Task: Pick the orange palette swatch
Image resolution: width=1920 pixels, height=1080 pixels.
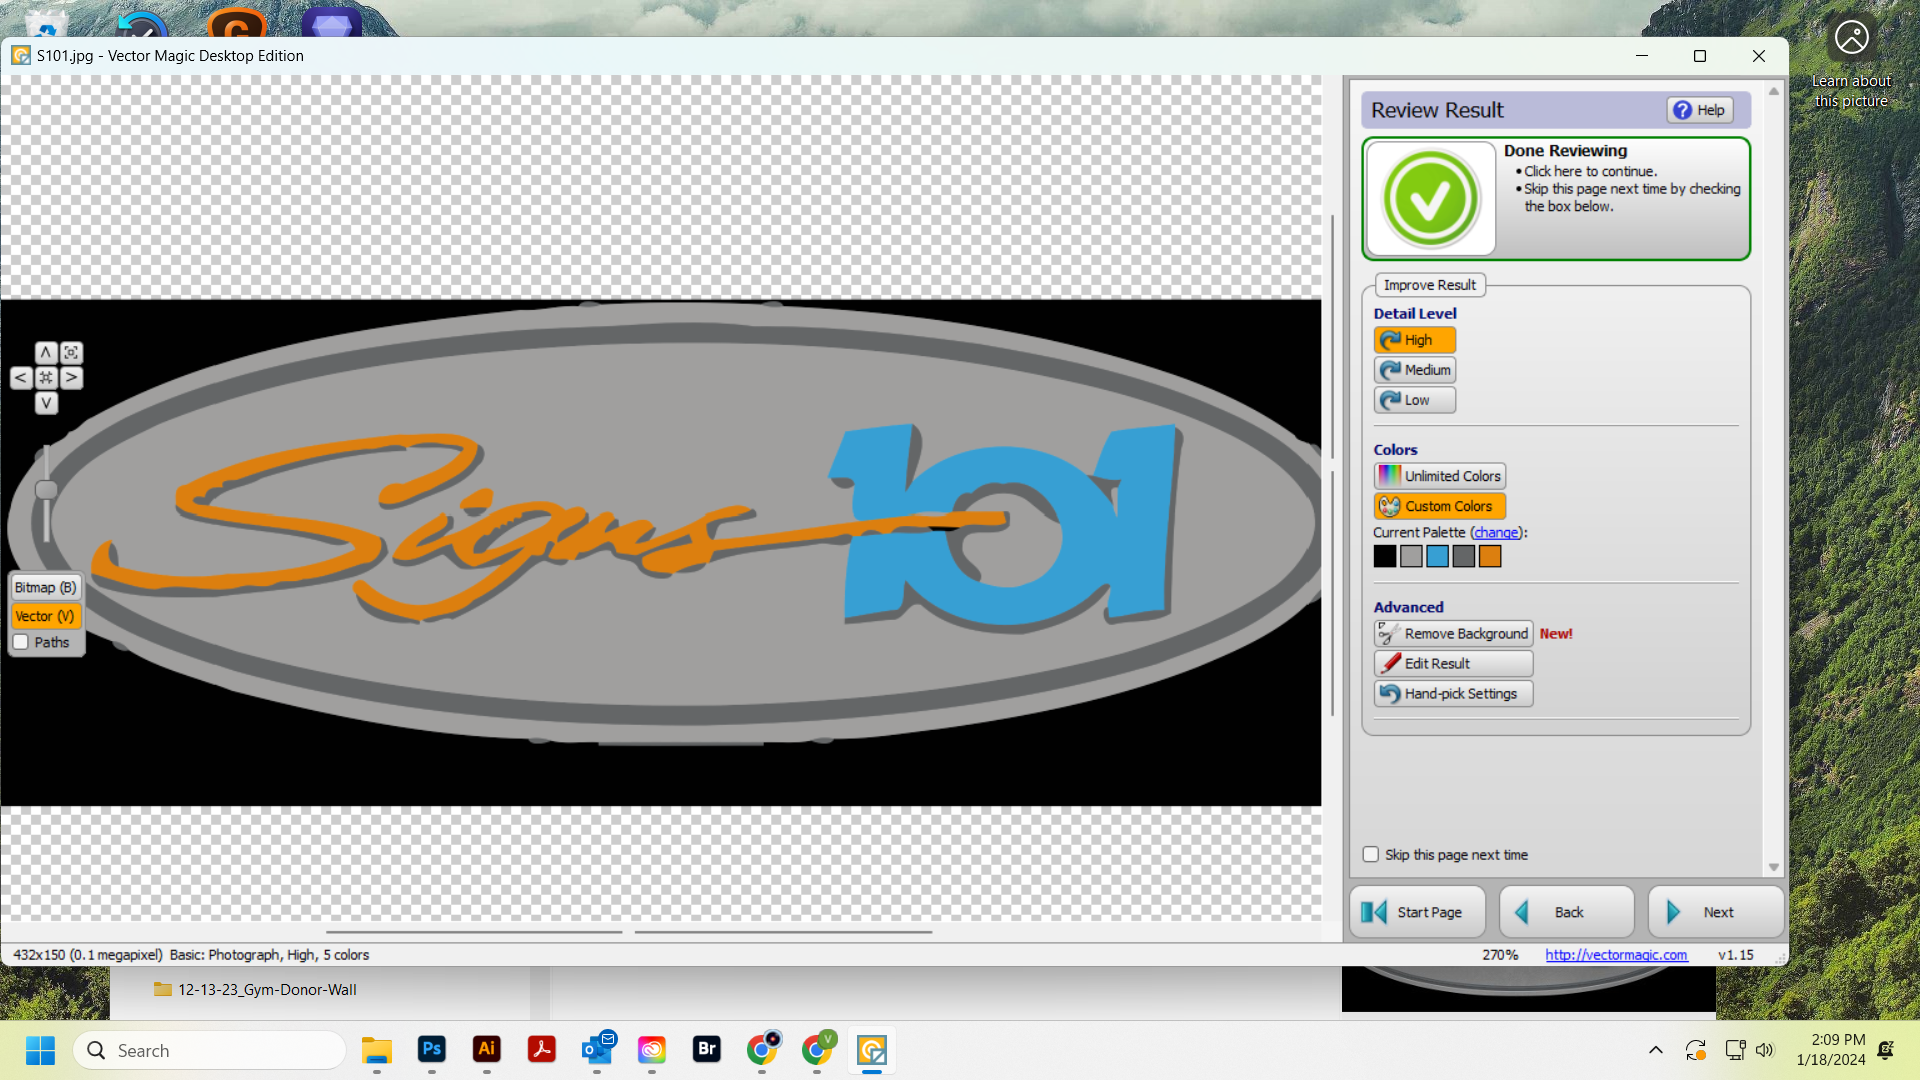Action: 1490,556
